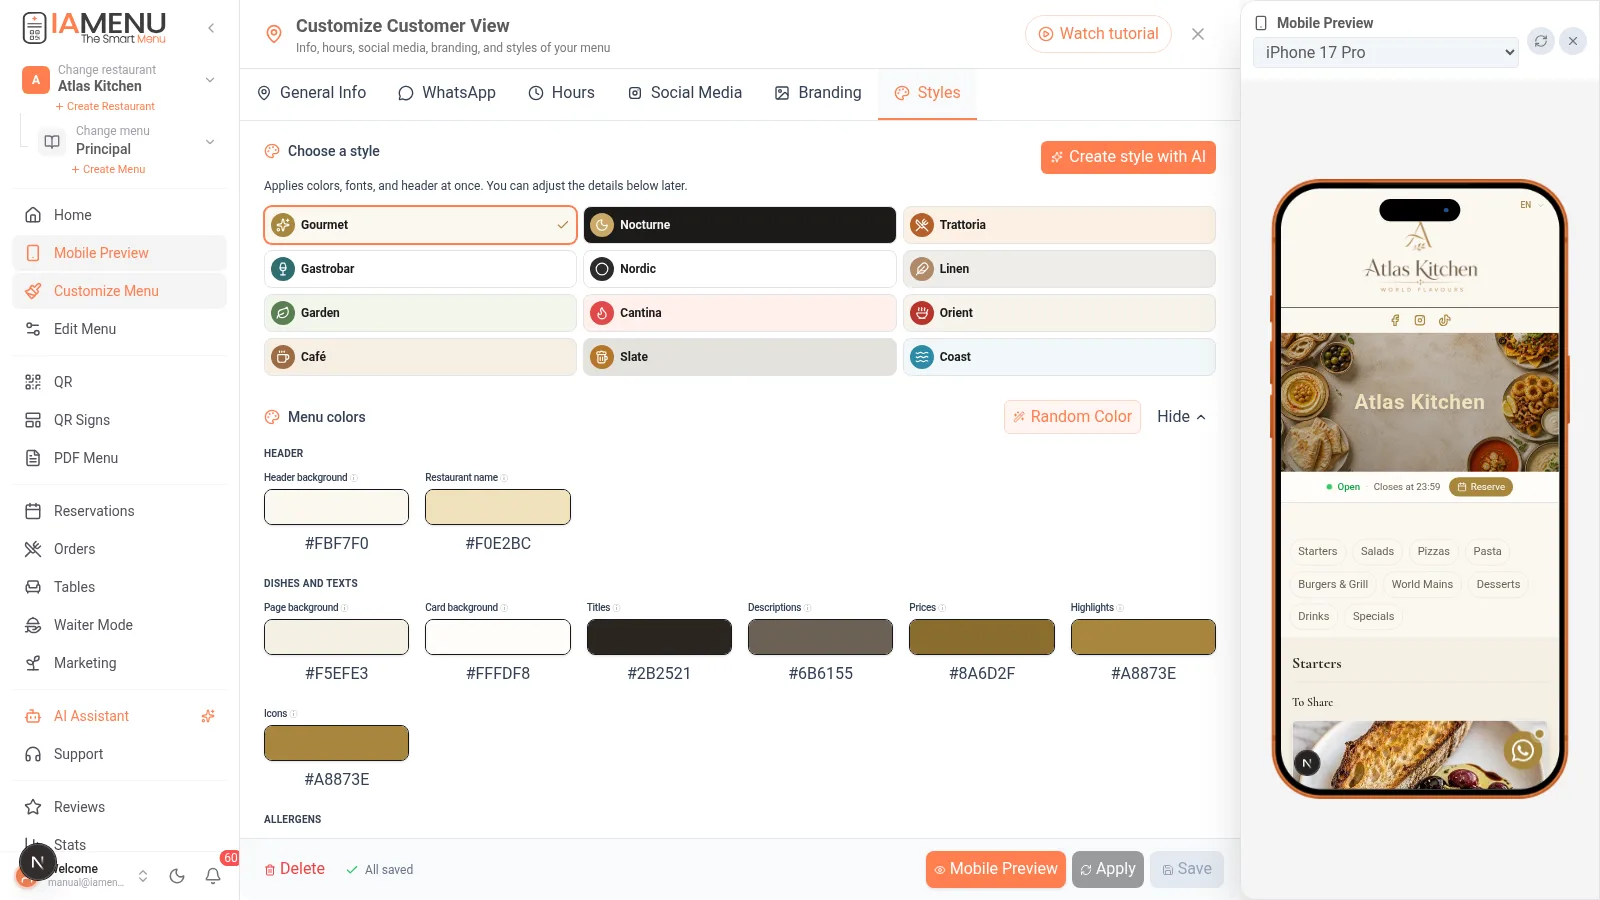Click the Orders utensils icon
The height and width of the screenshot is (900, 1600).
33,549
